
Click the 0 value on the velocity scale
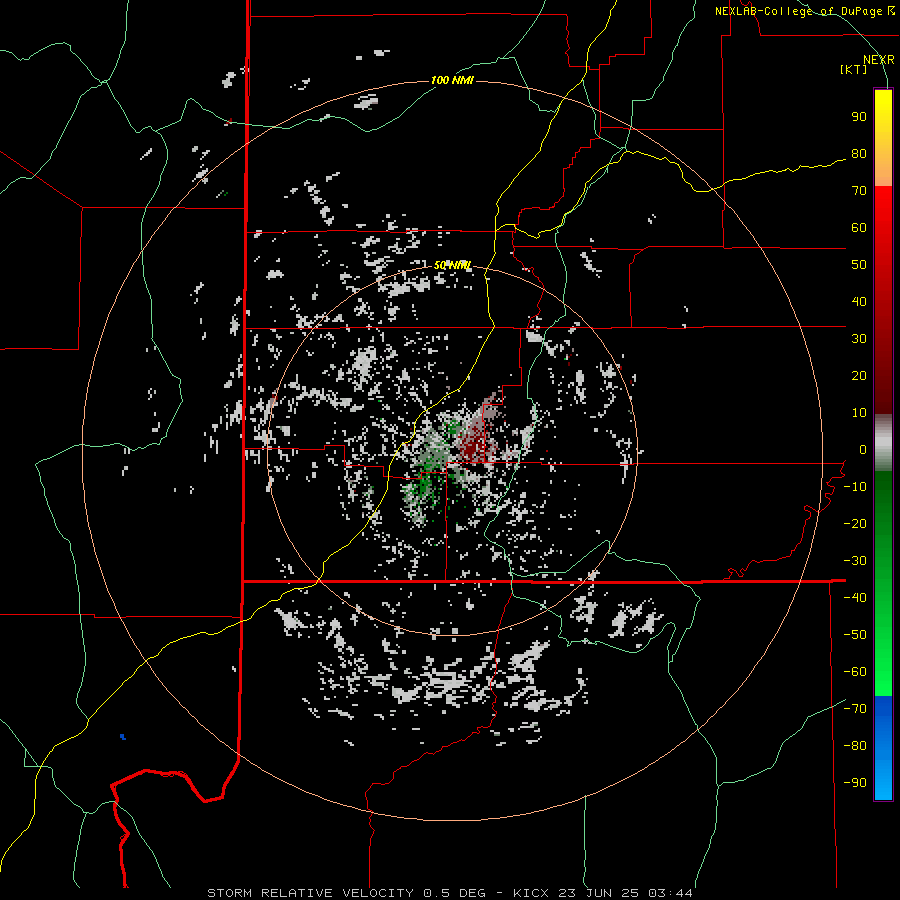[863, 449]
